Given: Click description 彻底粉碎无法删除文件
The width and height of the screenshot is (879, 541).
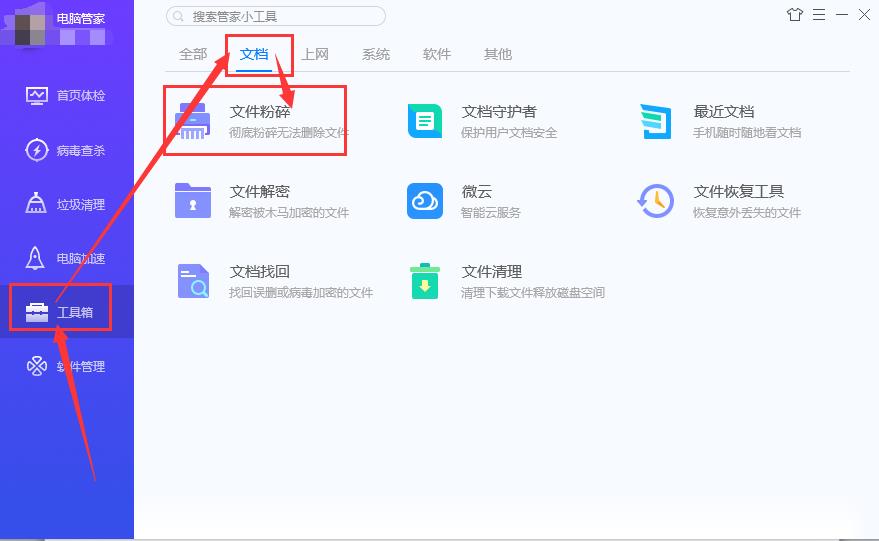Looking at the screenshot, I should pos(289,133).
